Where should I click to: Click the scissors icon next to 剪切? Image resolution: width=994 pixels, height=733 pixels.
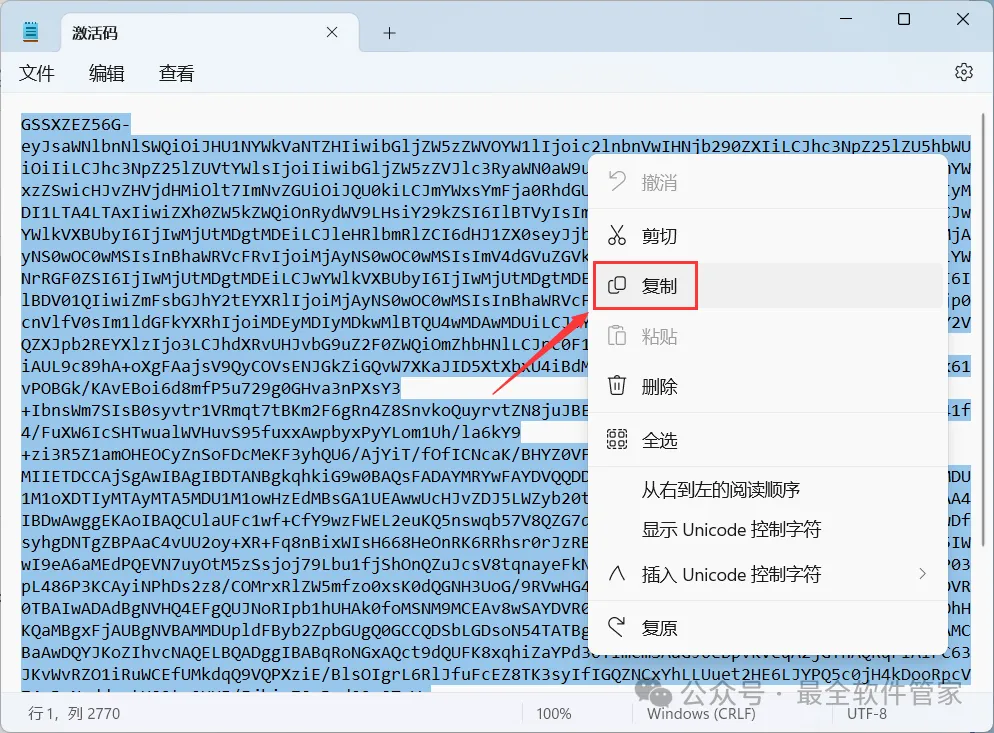pos(617,235)
